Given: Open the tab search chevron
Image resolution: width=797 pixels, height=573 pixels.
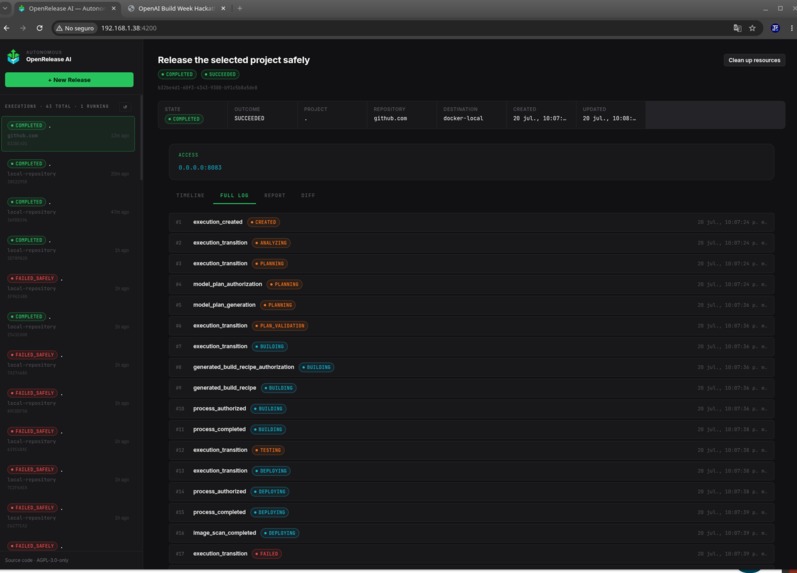Looking at the screenshot, I should 5,8.
